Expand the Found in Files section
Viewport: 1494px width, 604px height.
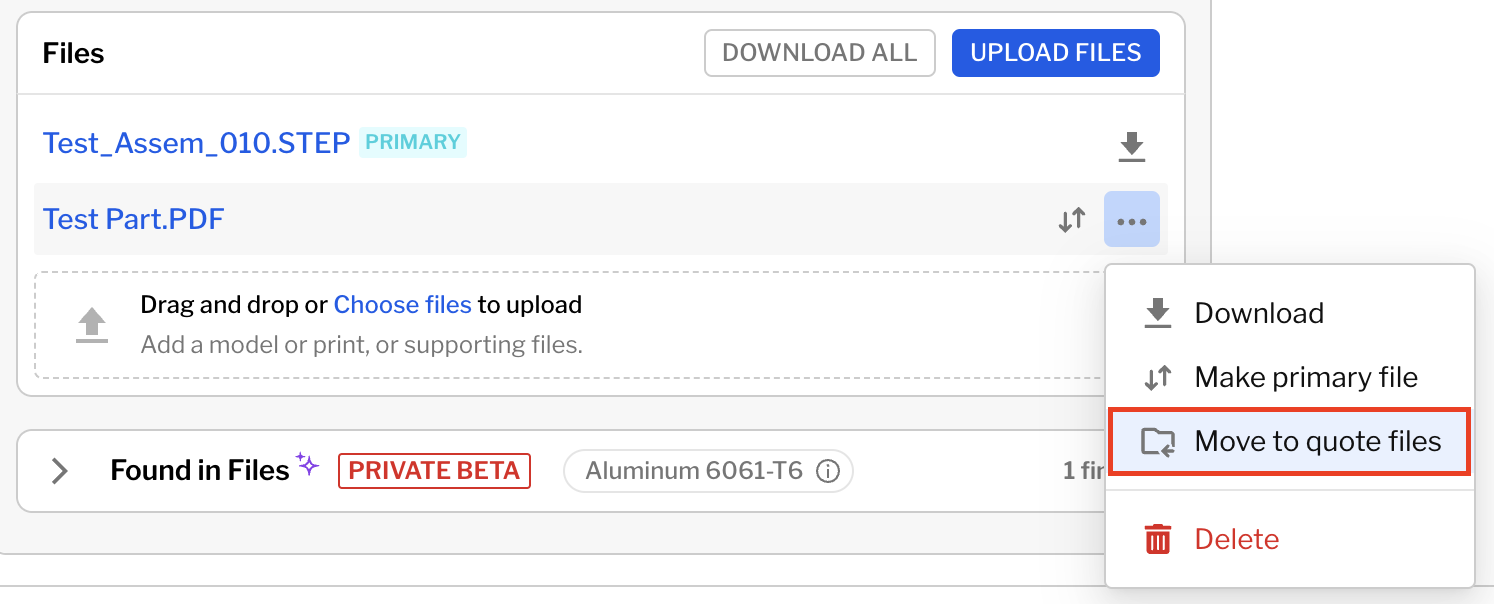tap(60, 471)
